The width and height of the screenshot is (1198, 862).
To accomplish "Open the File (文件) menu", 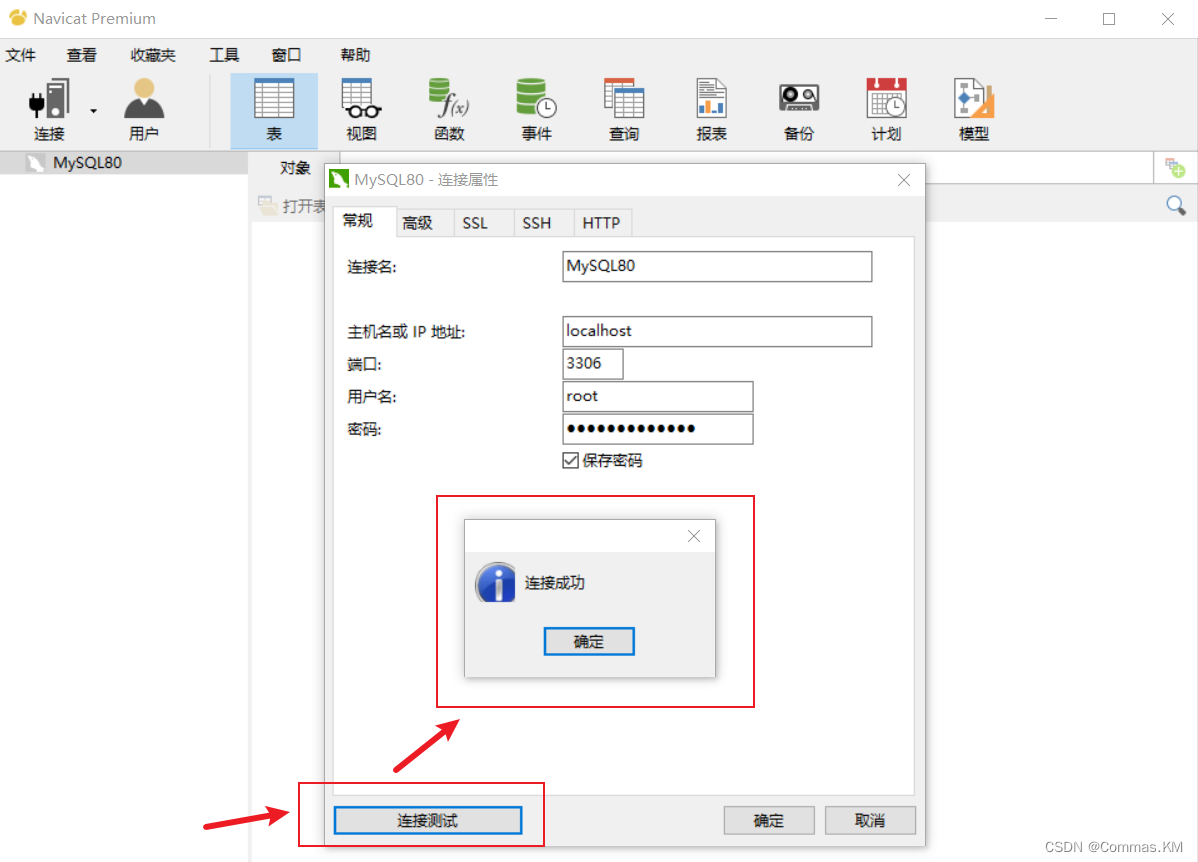I will tap(21, 55).
